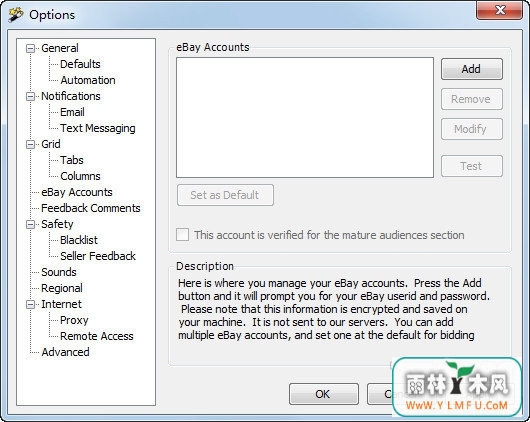Click the Modify account button
Image resolution: width=530 pixels, height=422 pixels.
coord(472,129)
